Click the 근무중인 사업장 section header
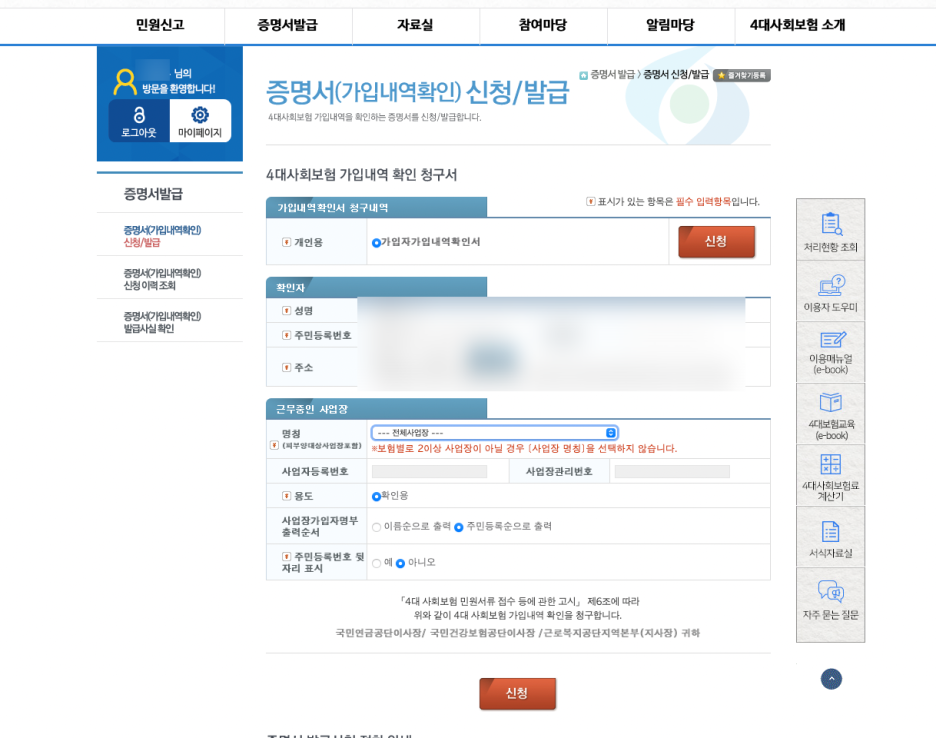The image size is (936, 738). tap(376, 409)
